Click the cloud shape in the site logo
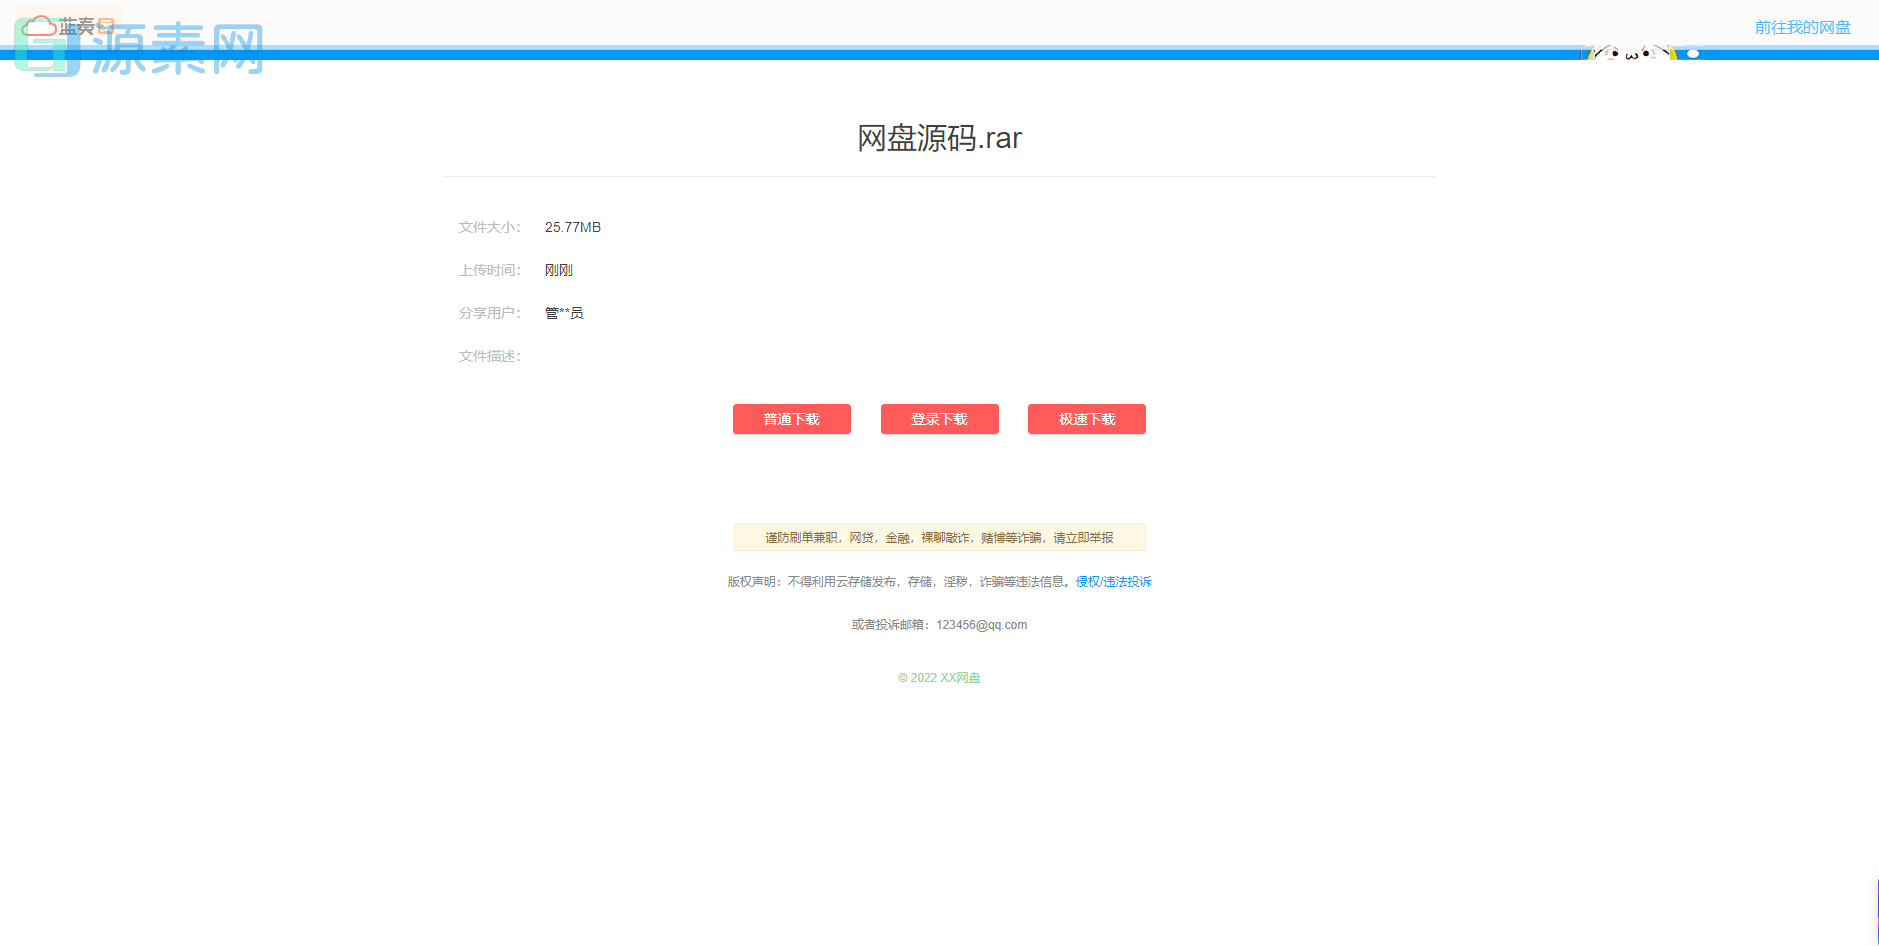Viewport: 1879px width, 946px height. pos(37,24)
